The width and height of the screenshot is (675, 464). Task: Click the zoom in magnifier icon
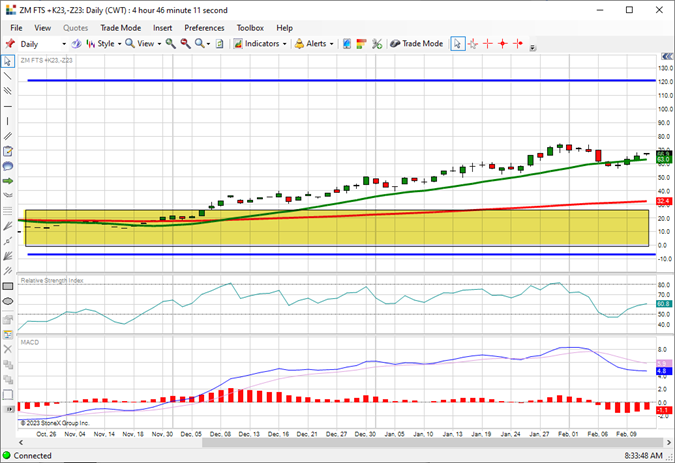click(171, 43)
